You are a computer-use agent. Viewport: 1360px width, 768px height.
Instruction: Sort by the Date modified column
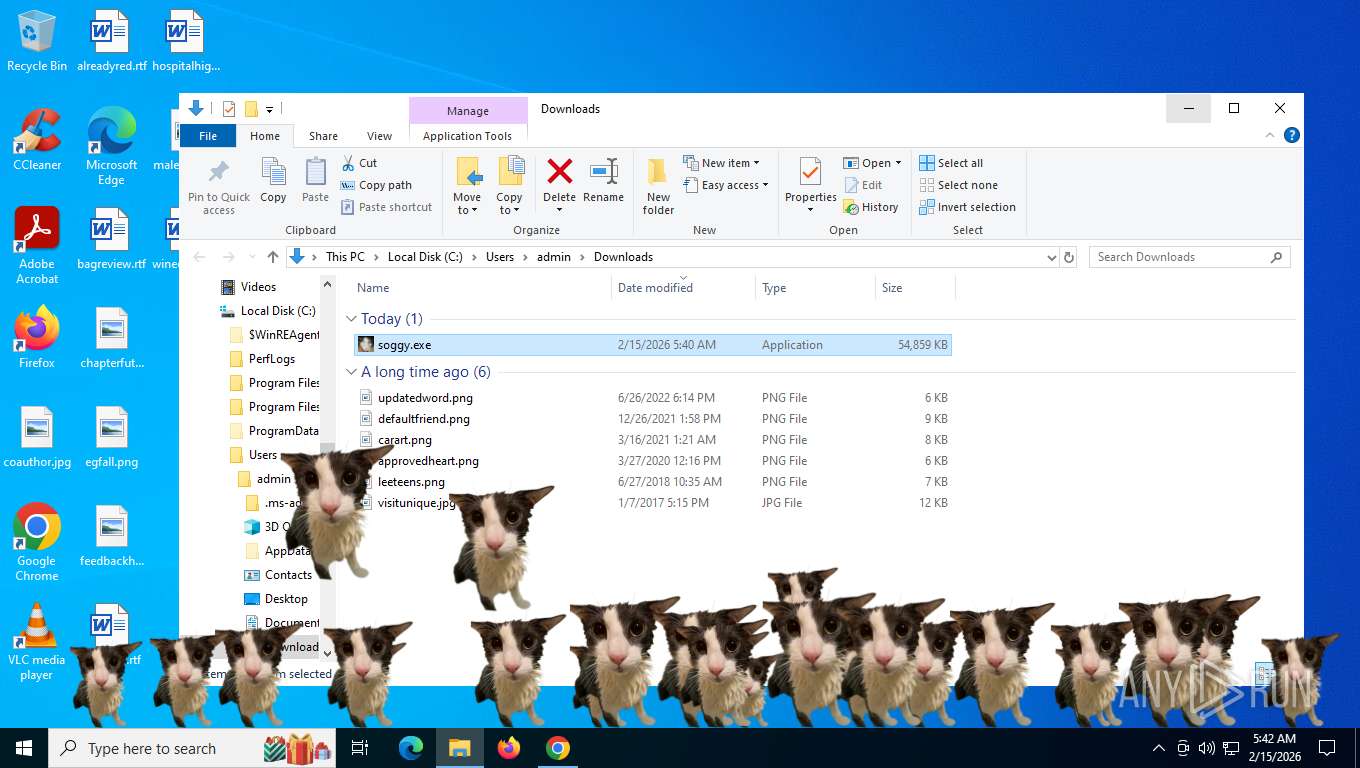point(683,288)
